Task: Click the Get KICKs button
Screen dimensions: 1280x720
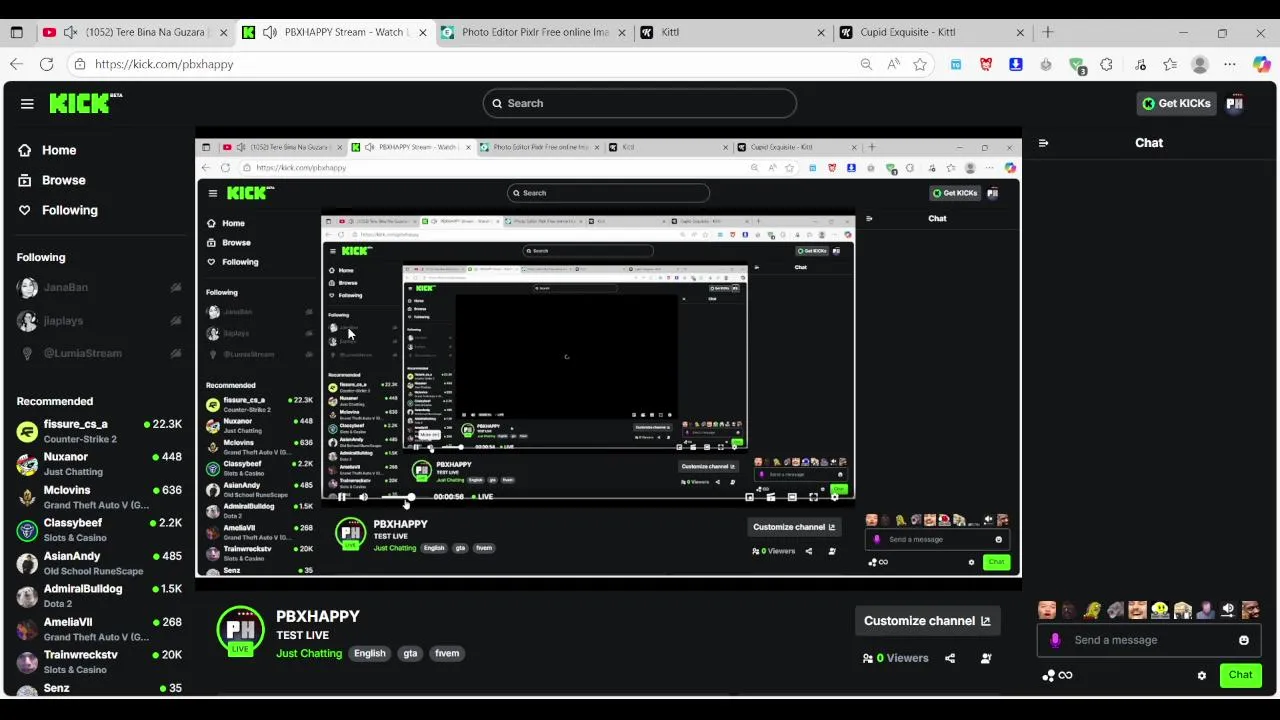Action: tap(1176, 103)
